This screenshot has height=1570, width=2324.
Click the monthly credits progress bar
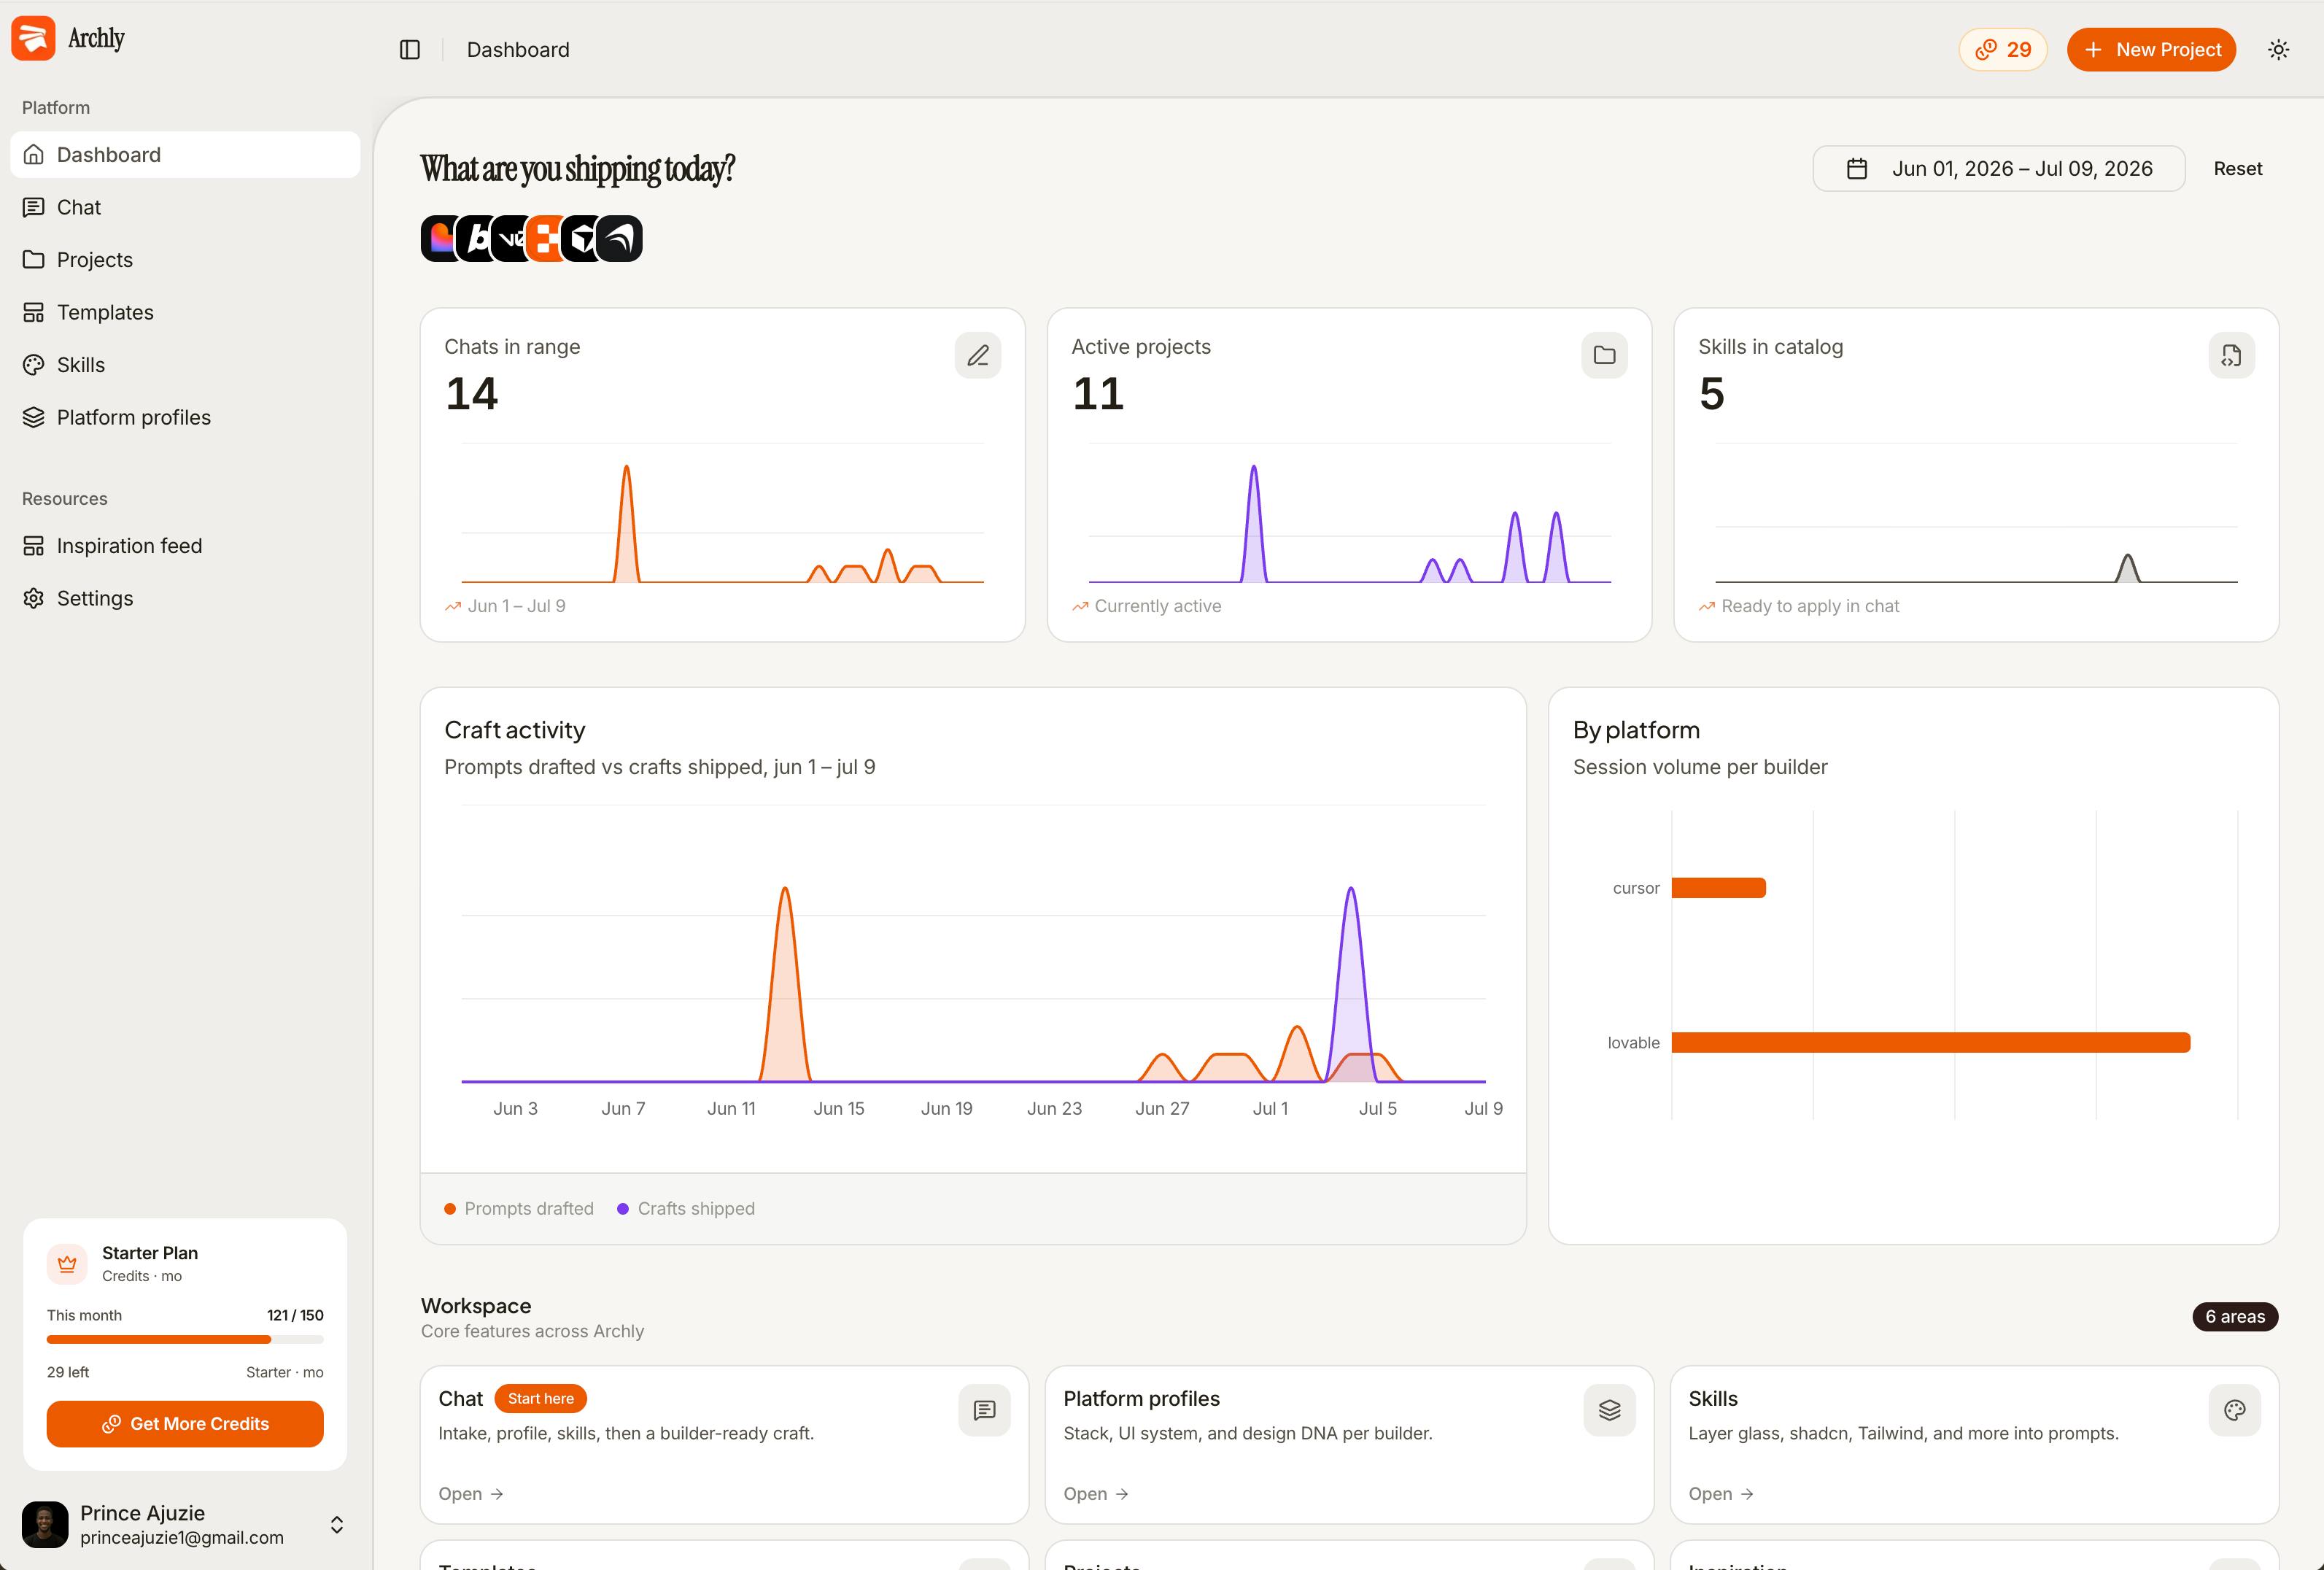point(185,1339)
